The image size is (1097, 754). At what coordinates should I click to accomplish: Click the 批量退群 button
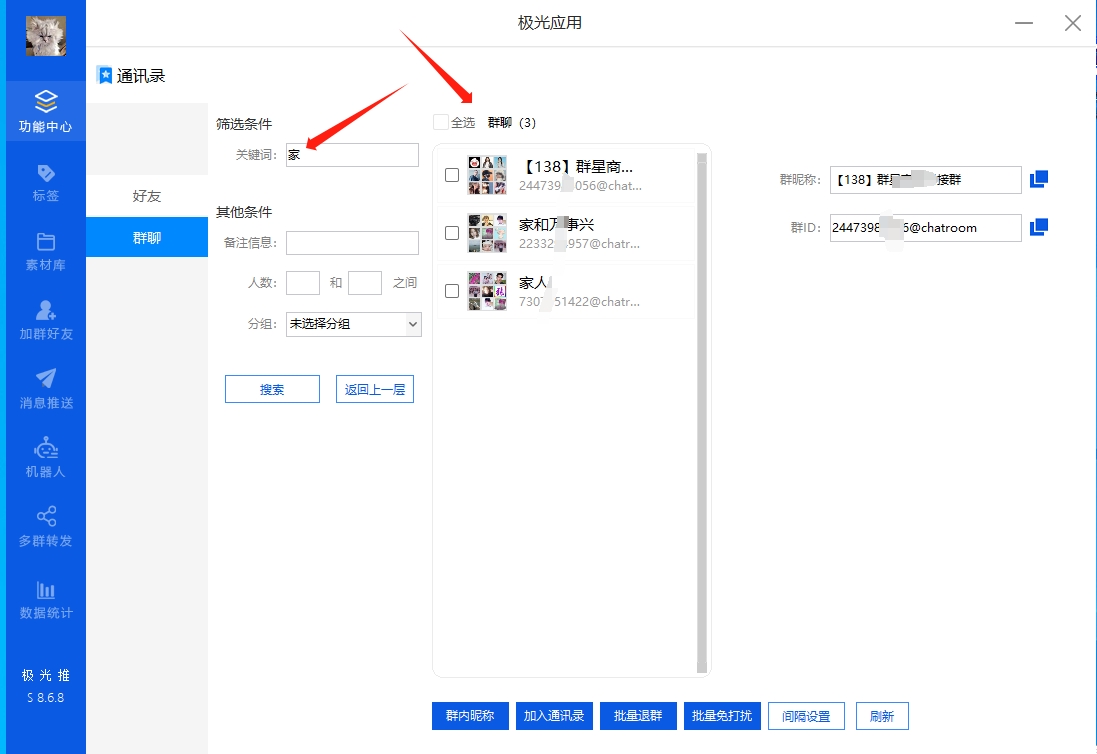[637, 716]
